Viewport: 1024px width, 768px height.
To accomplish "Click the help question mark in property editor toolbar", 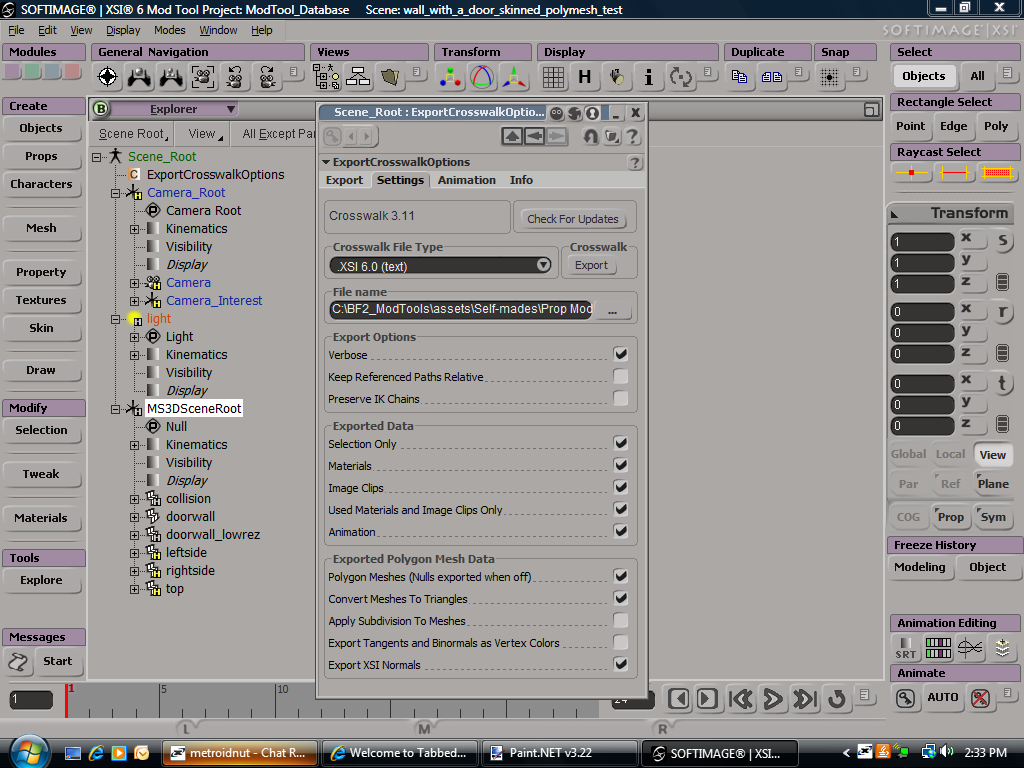I will click(632, 136).
